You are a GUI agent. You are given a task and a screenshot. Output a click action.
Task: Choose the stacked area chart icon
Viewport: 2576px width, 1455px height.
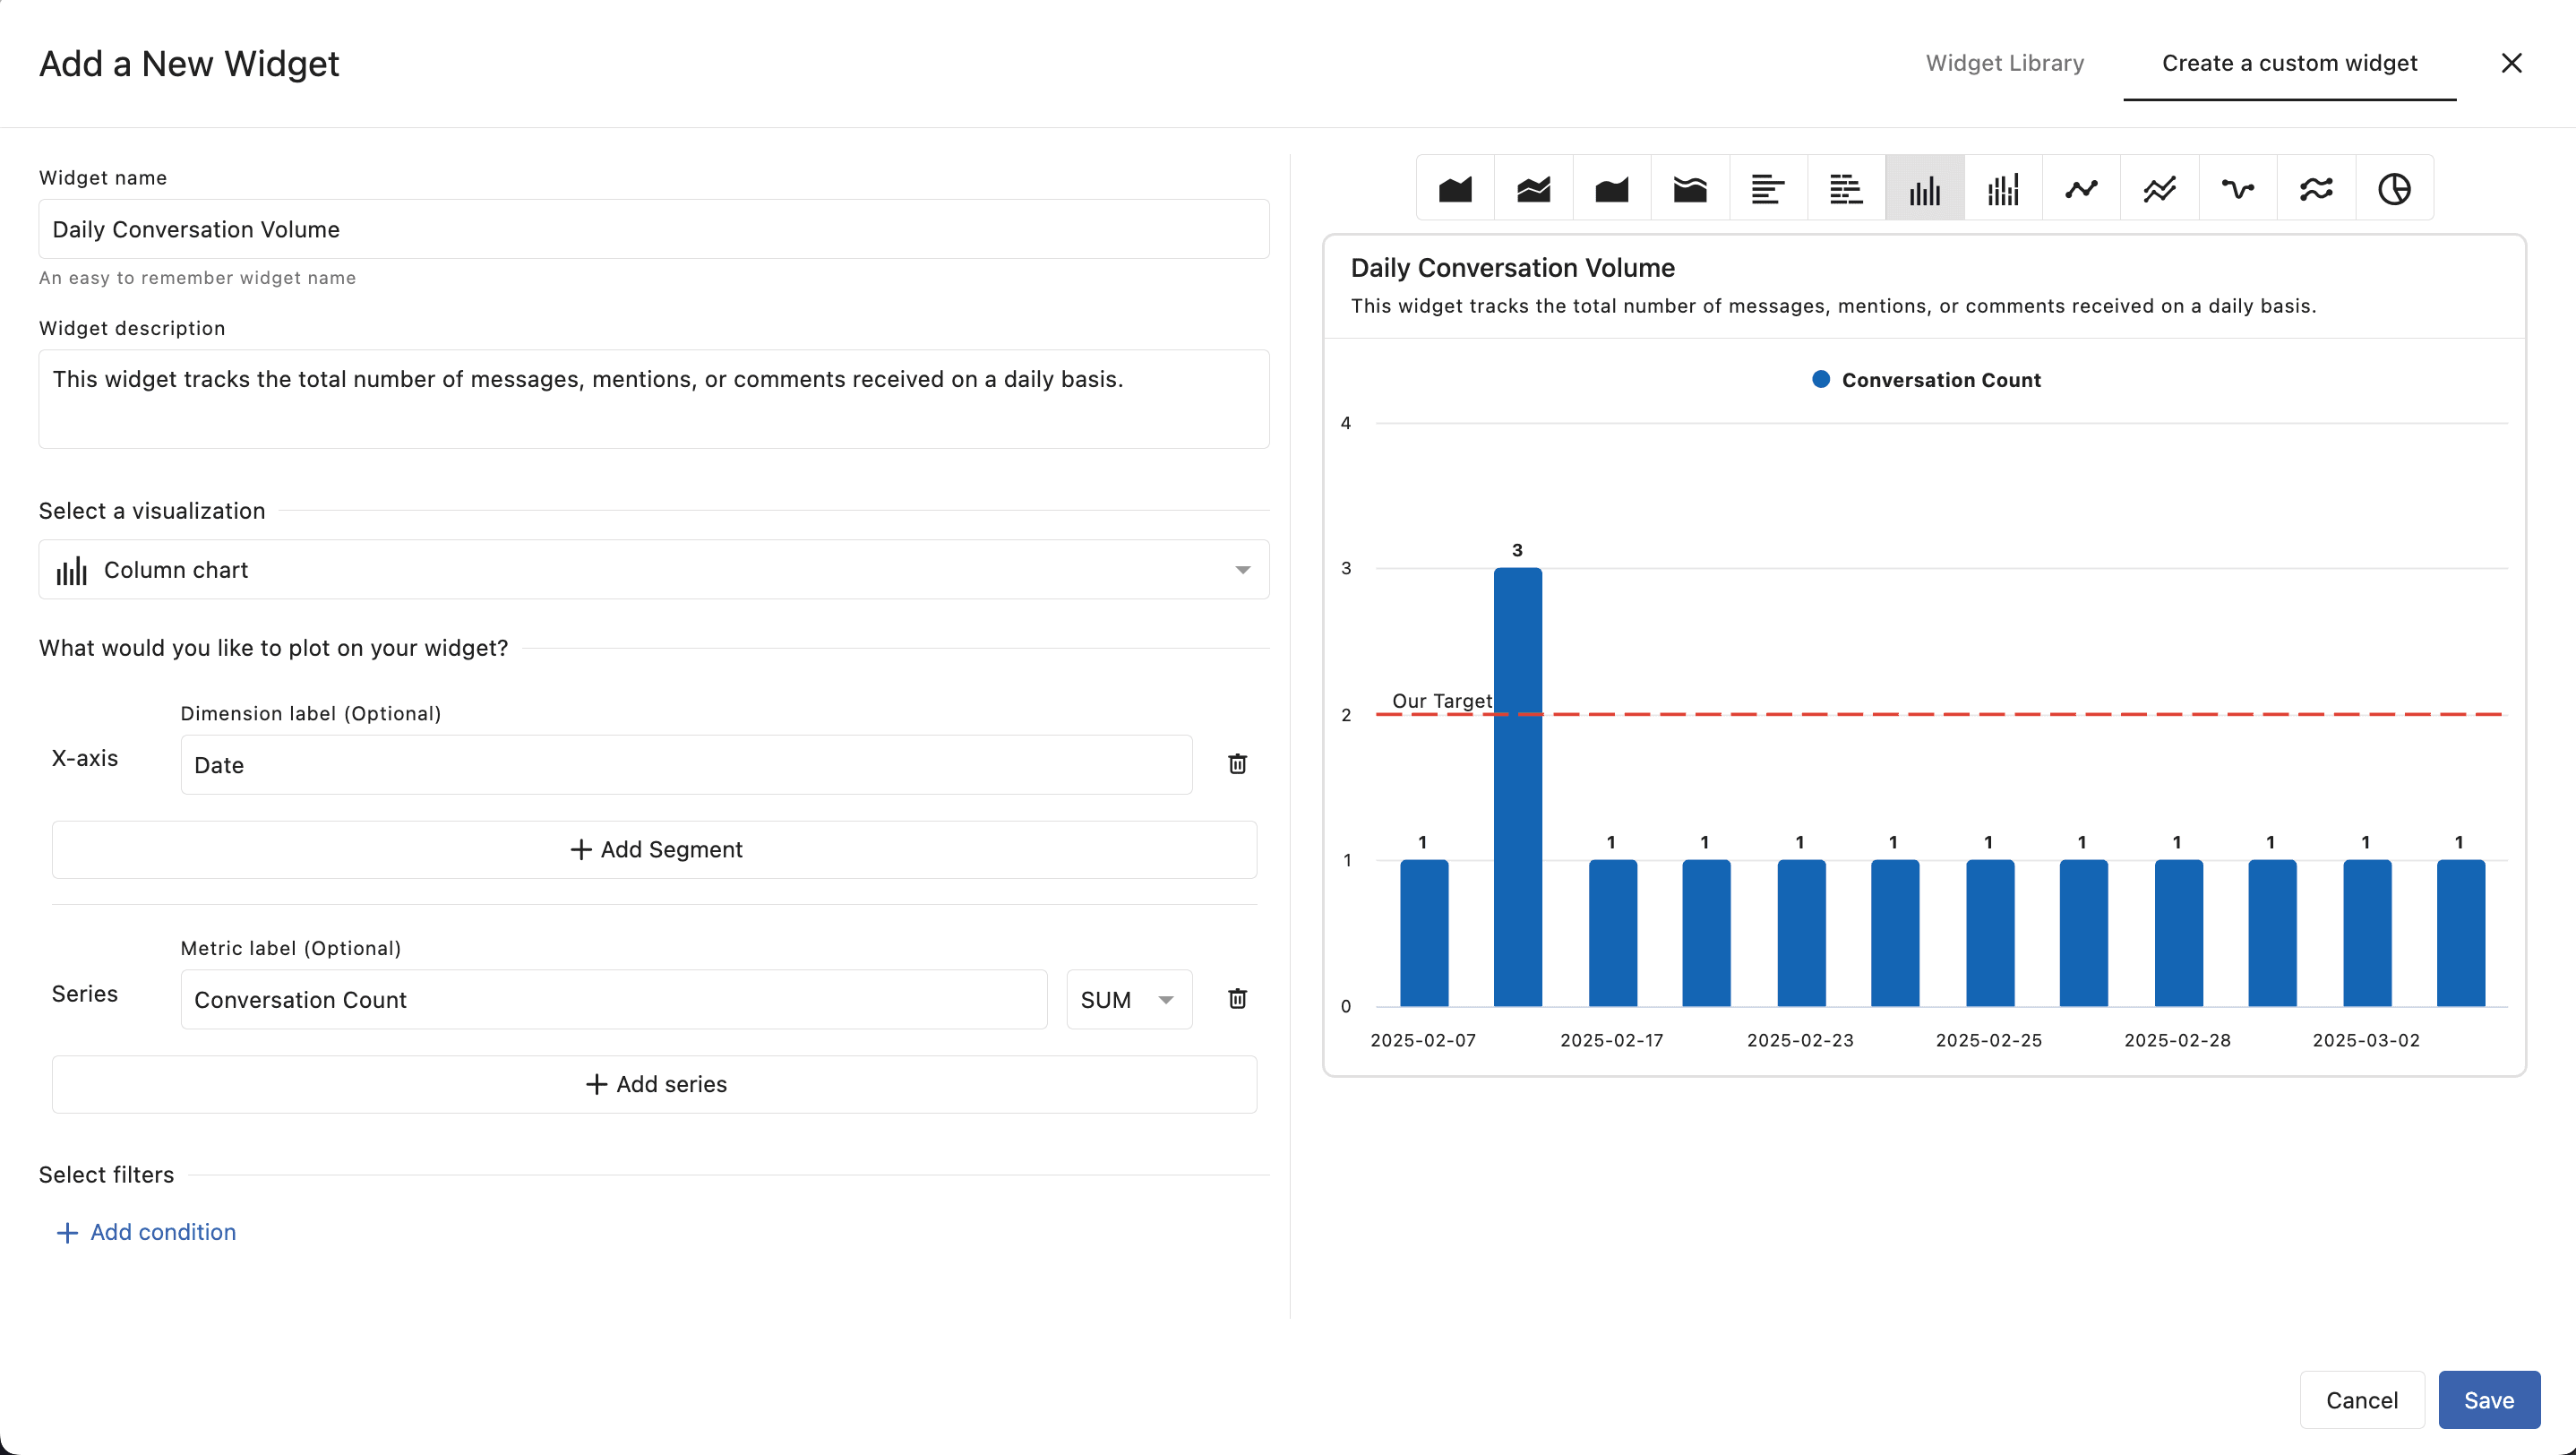coord(1533,189)
